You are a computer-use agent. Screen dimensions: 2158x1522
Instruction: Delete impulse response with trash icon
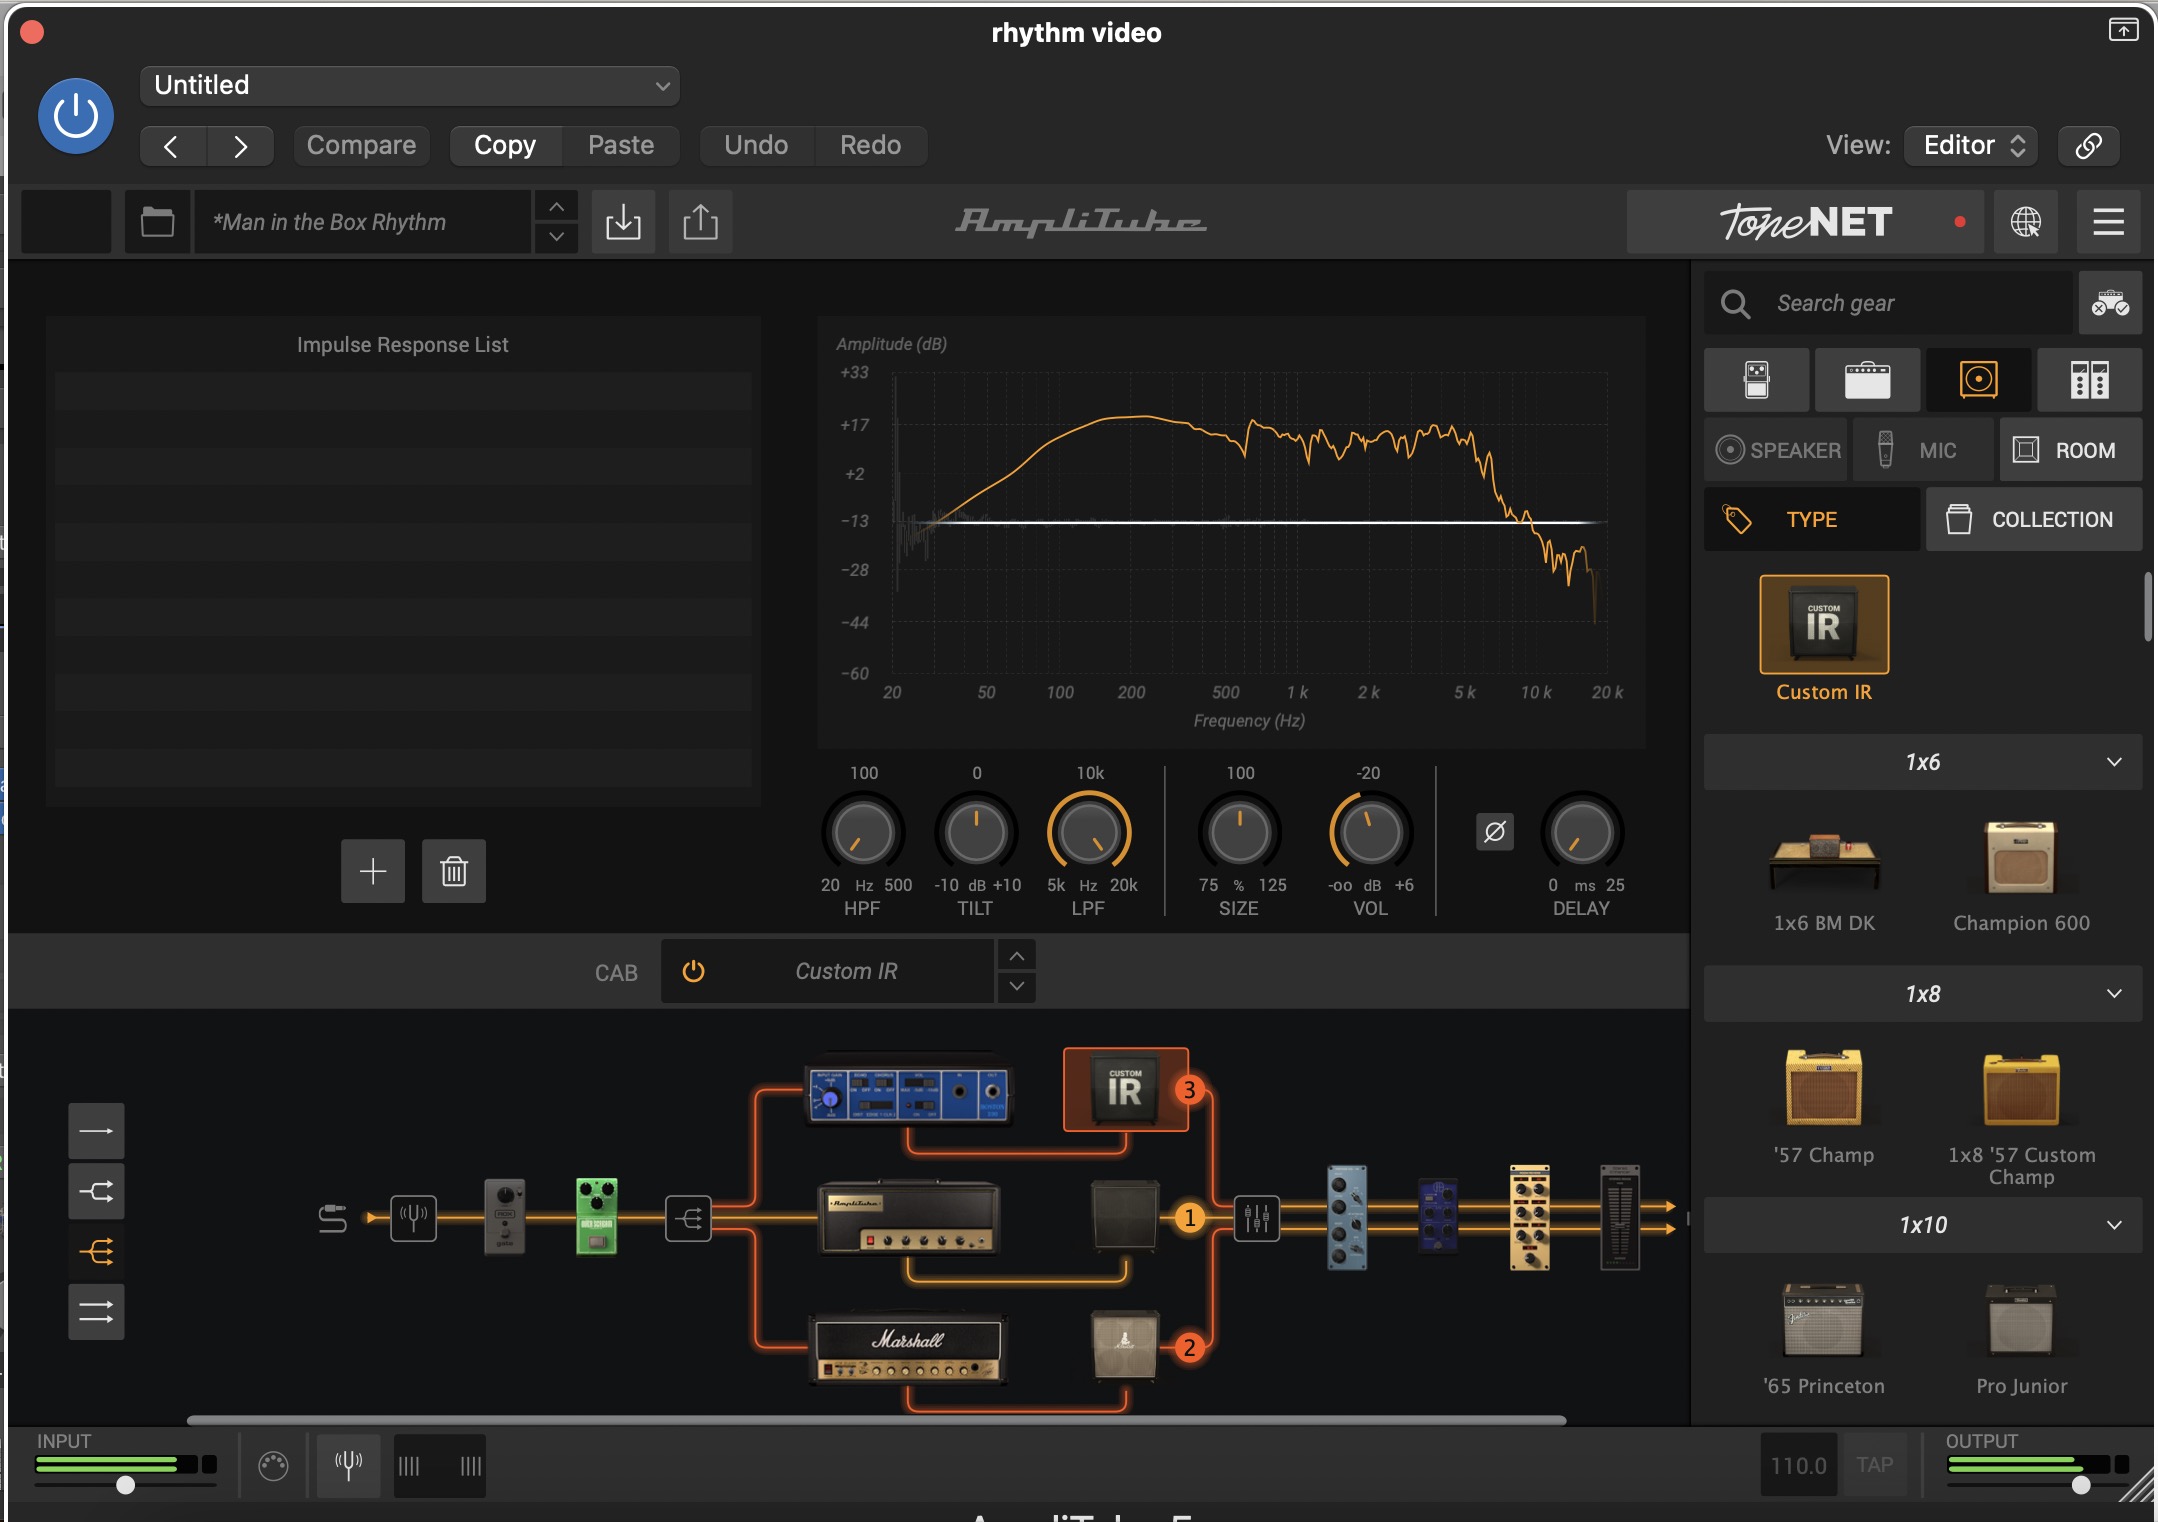454,871
